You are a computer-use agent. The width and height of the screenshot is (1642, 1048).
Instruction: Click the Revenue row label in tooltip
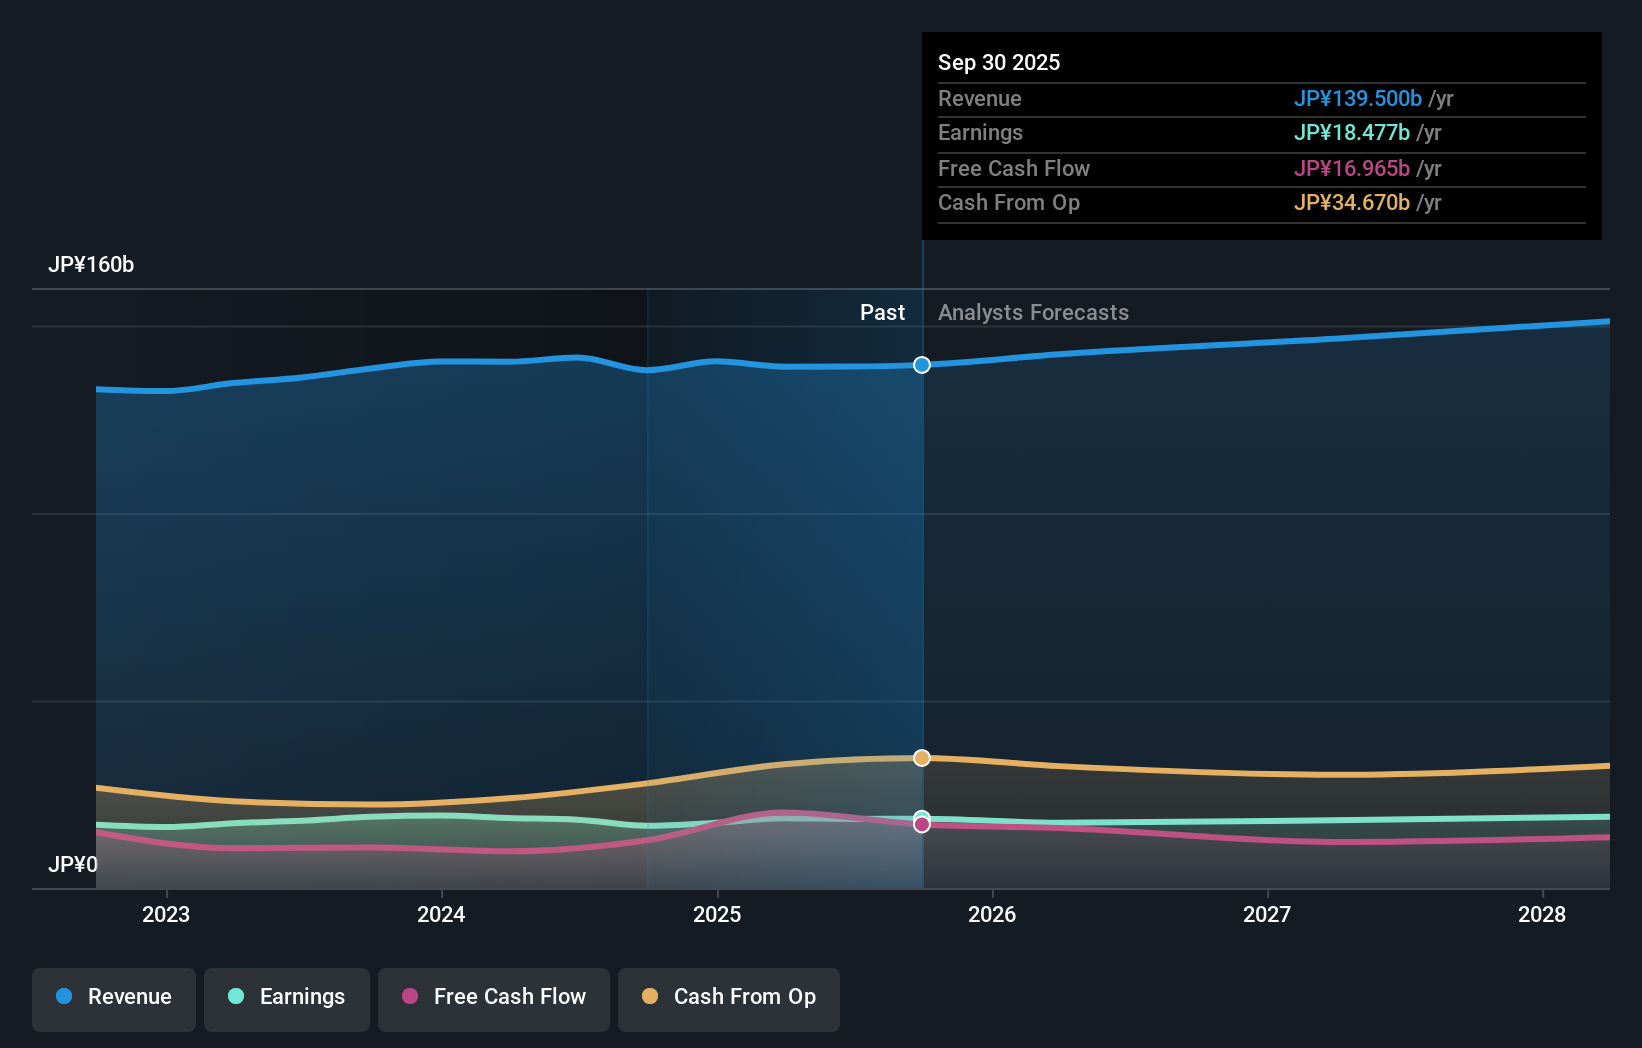click(980, 99)
